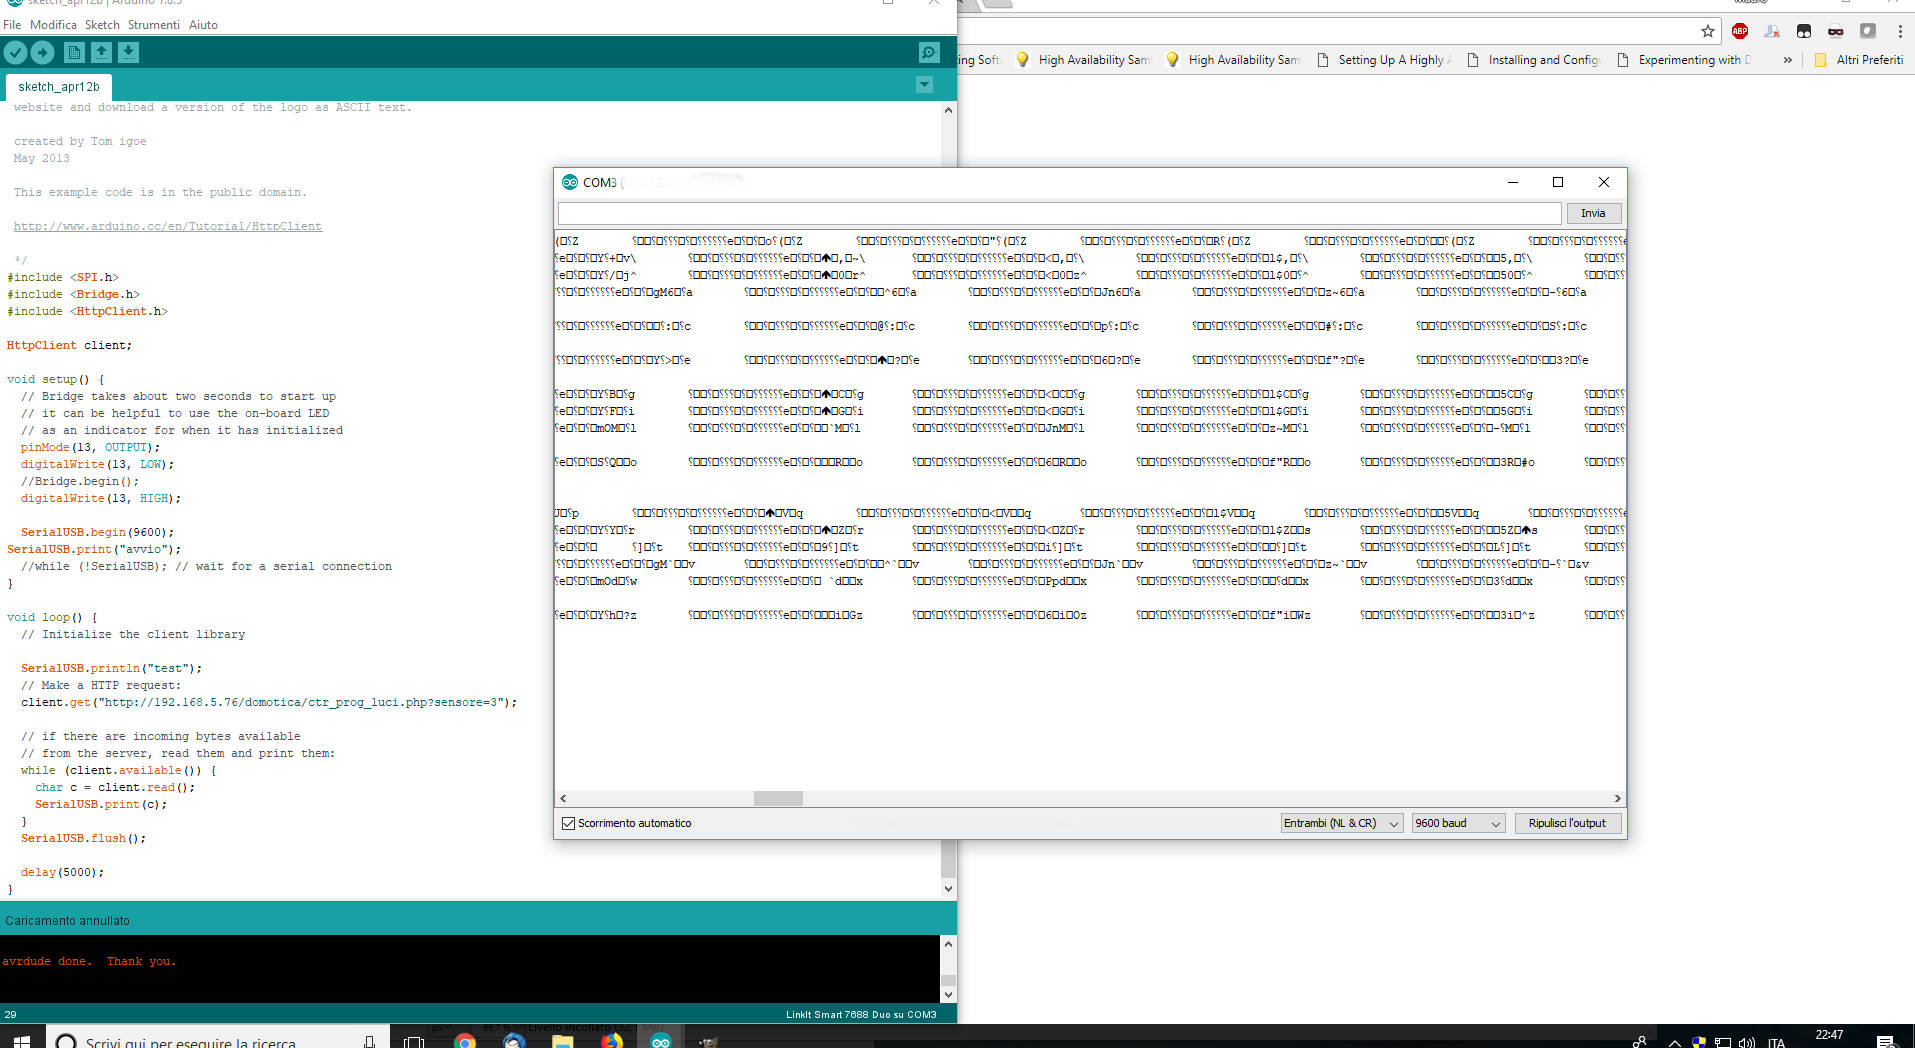Viewport: 1915px width, 1048px height.
Task: Toggle the Scorrimento automatico checkbox
Action: pos(568,823)
